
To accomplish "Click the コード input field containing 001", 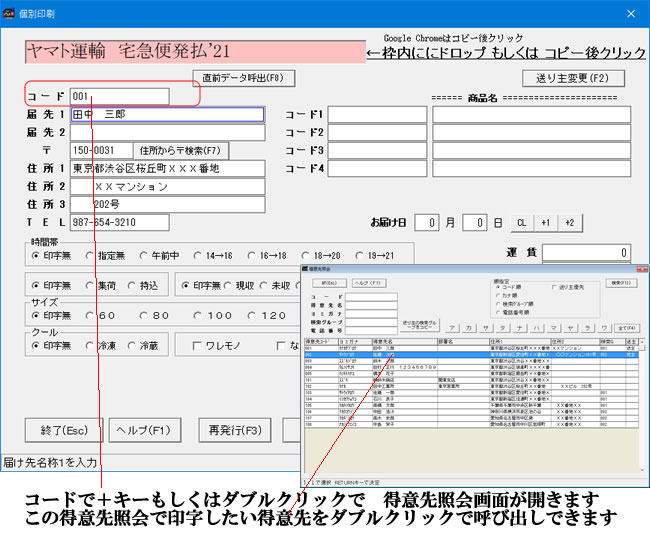I will 119,96.
